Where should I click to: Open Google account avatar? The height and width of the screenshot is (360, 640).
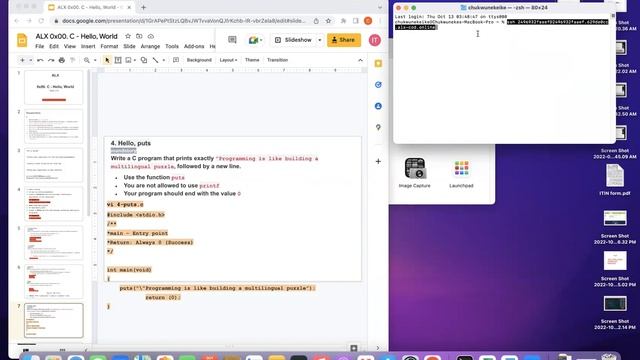coord(375,40)
